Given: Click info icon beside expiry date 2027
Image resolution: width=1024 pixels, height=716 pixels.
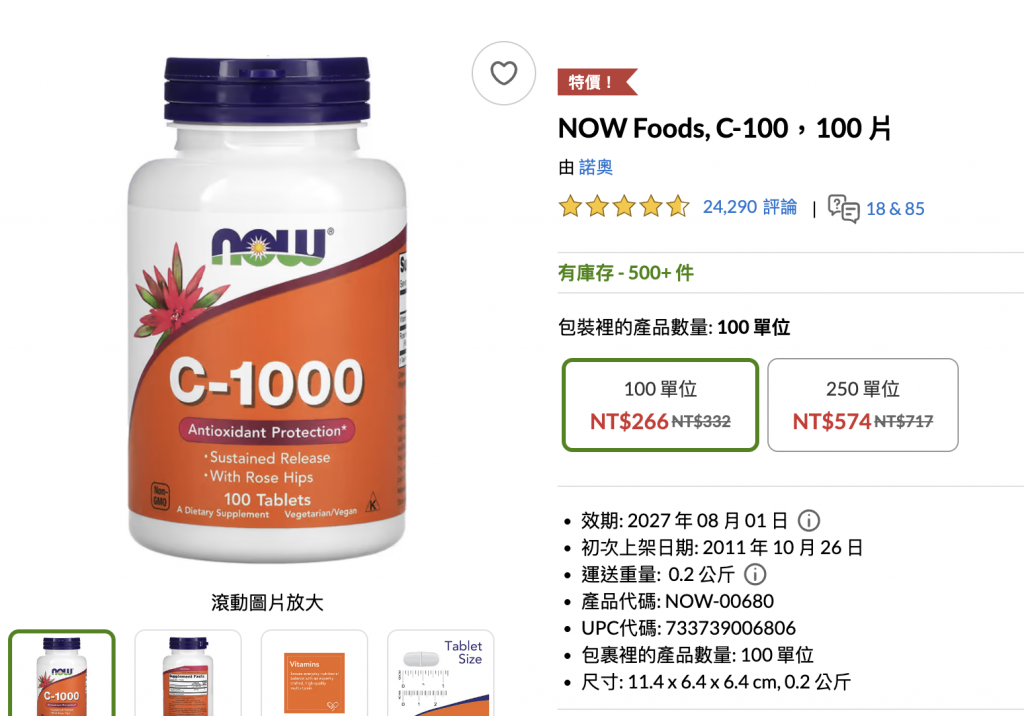Looking at the screenshot, I should (x=808, y=521).
